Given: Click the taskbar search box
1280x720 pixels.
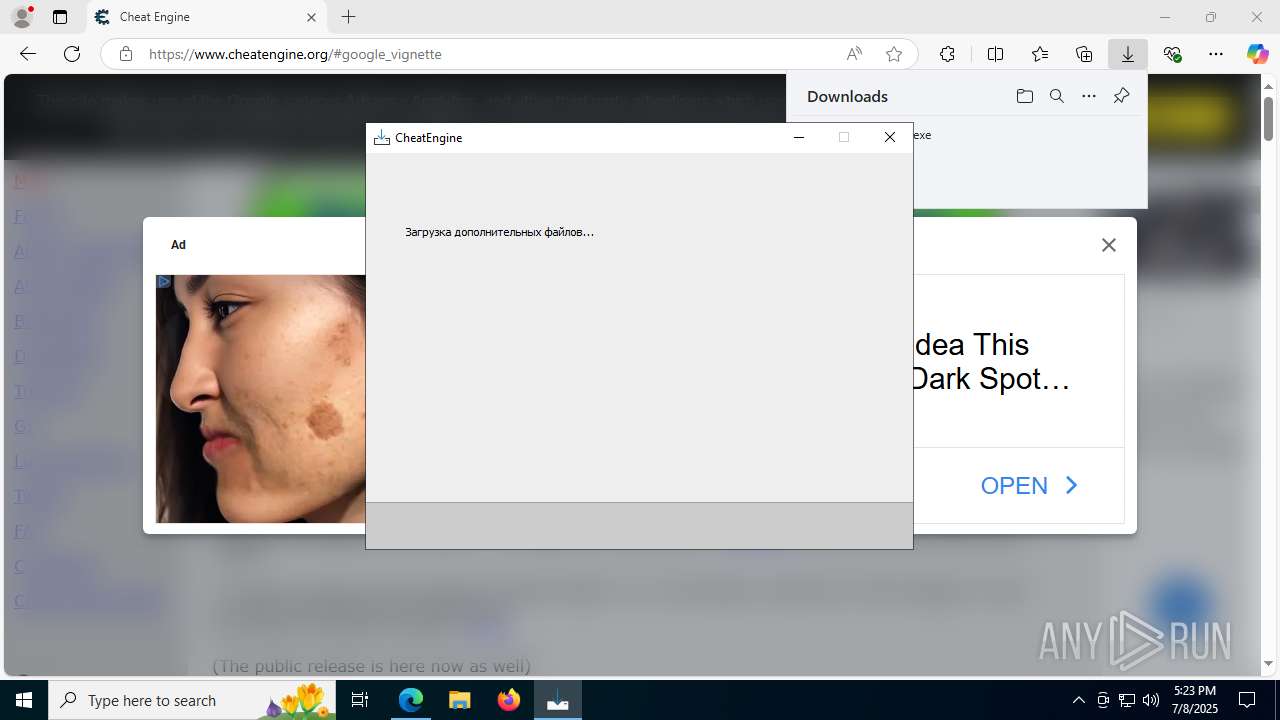Looking at the screenshot, I should (x=190, y=700).
